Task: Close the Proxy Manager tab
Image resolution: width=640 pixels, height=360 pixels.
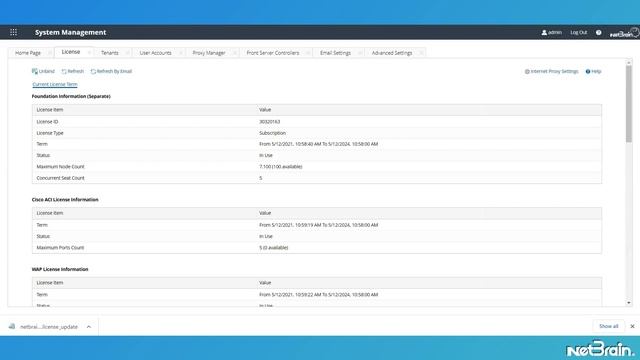Action: pyautogui.click(x=234, y=53)
